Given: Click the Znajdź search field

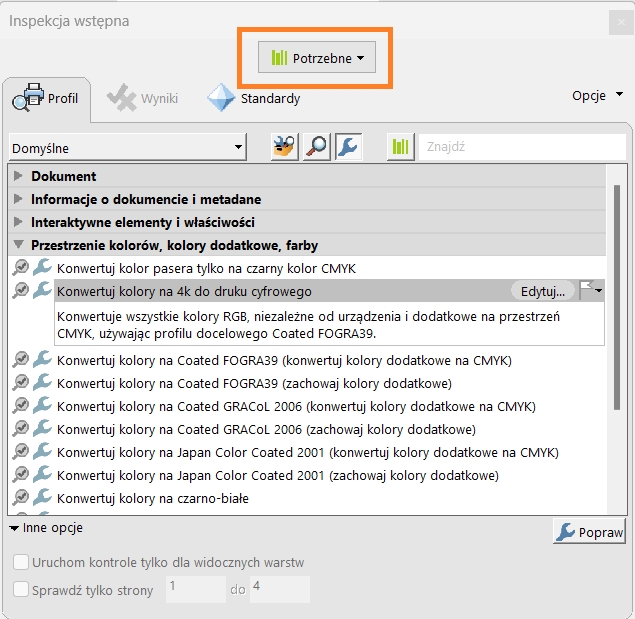Looking at the screenshot, I should coord(522,147).
